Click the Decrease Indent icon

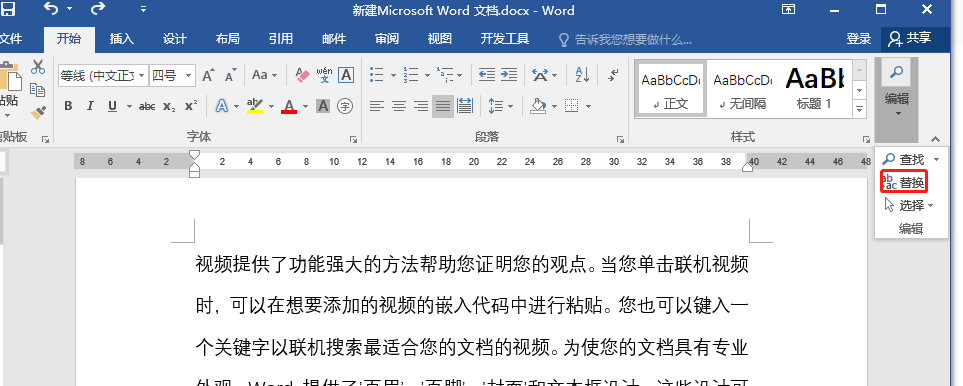(x=486, y=75)
